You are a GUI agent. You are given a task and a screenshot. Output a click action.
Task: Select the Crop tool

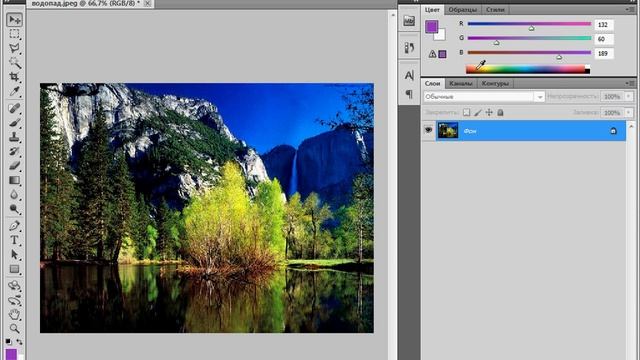click(14, 77)
